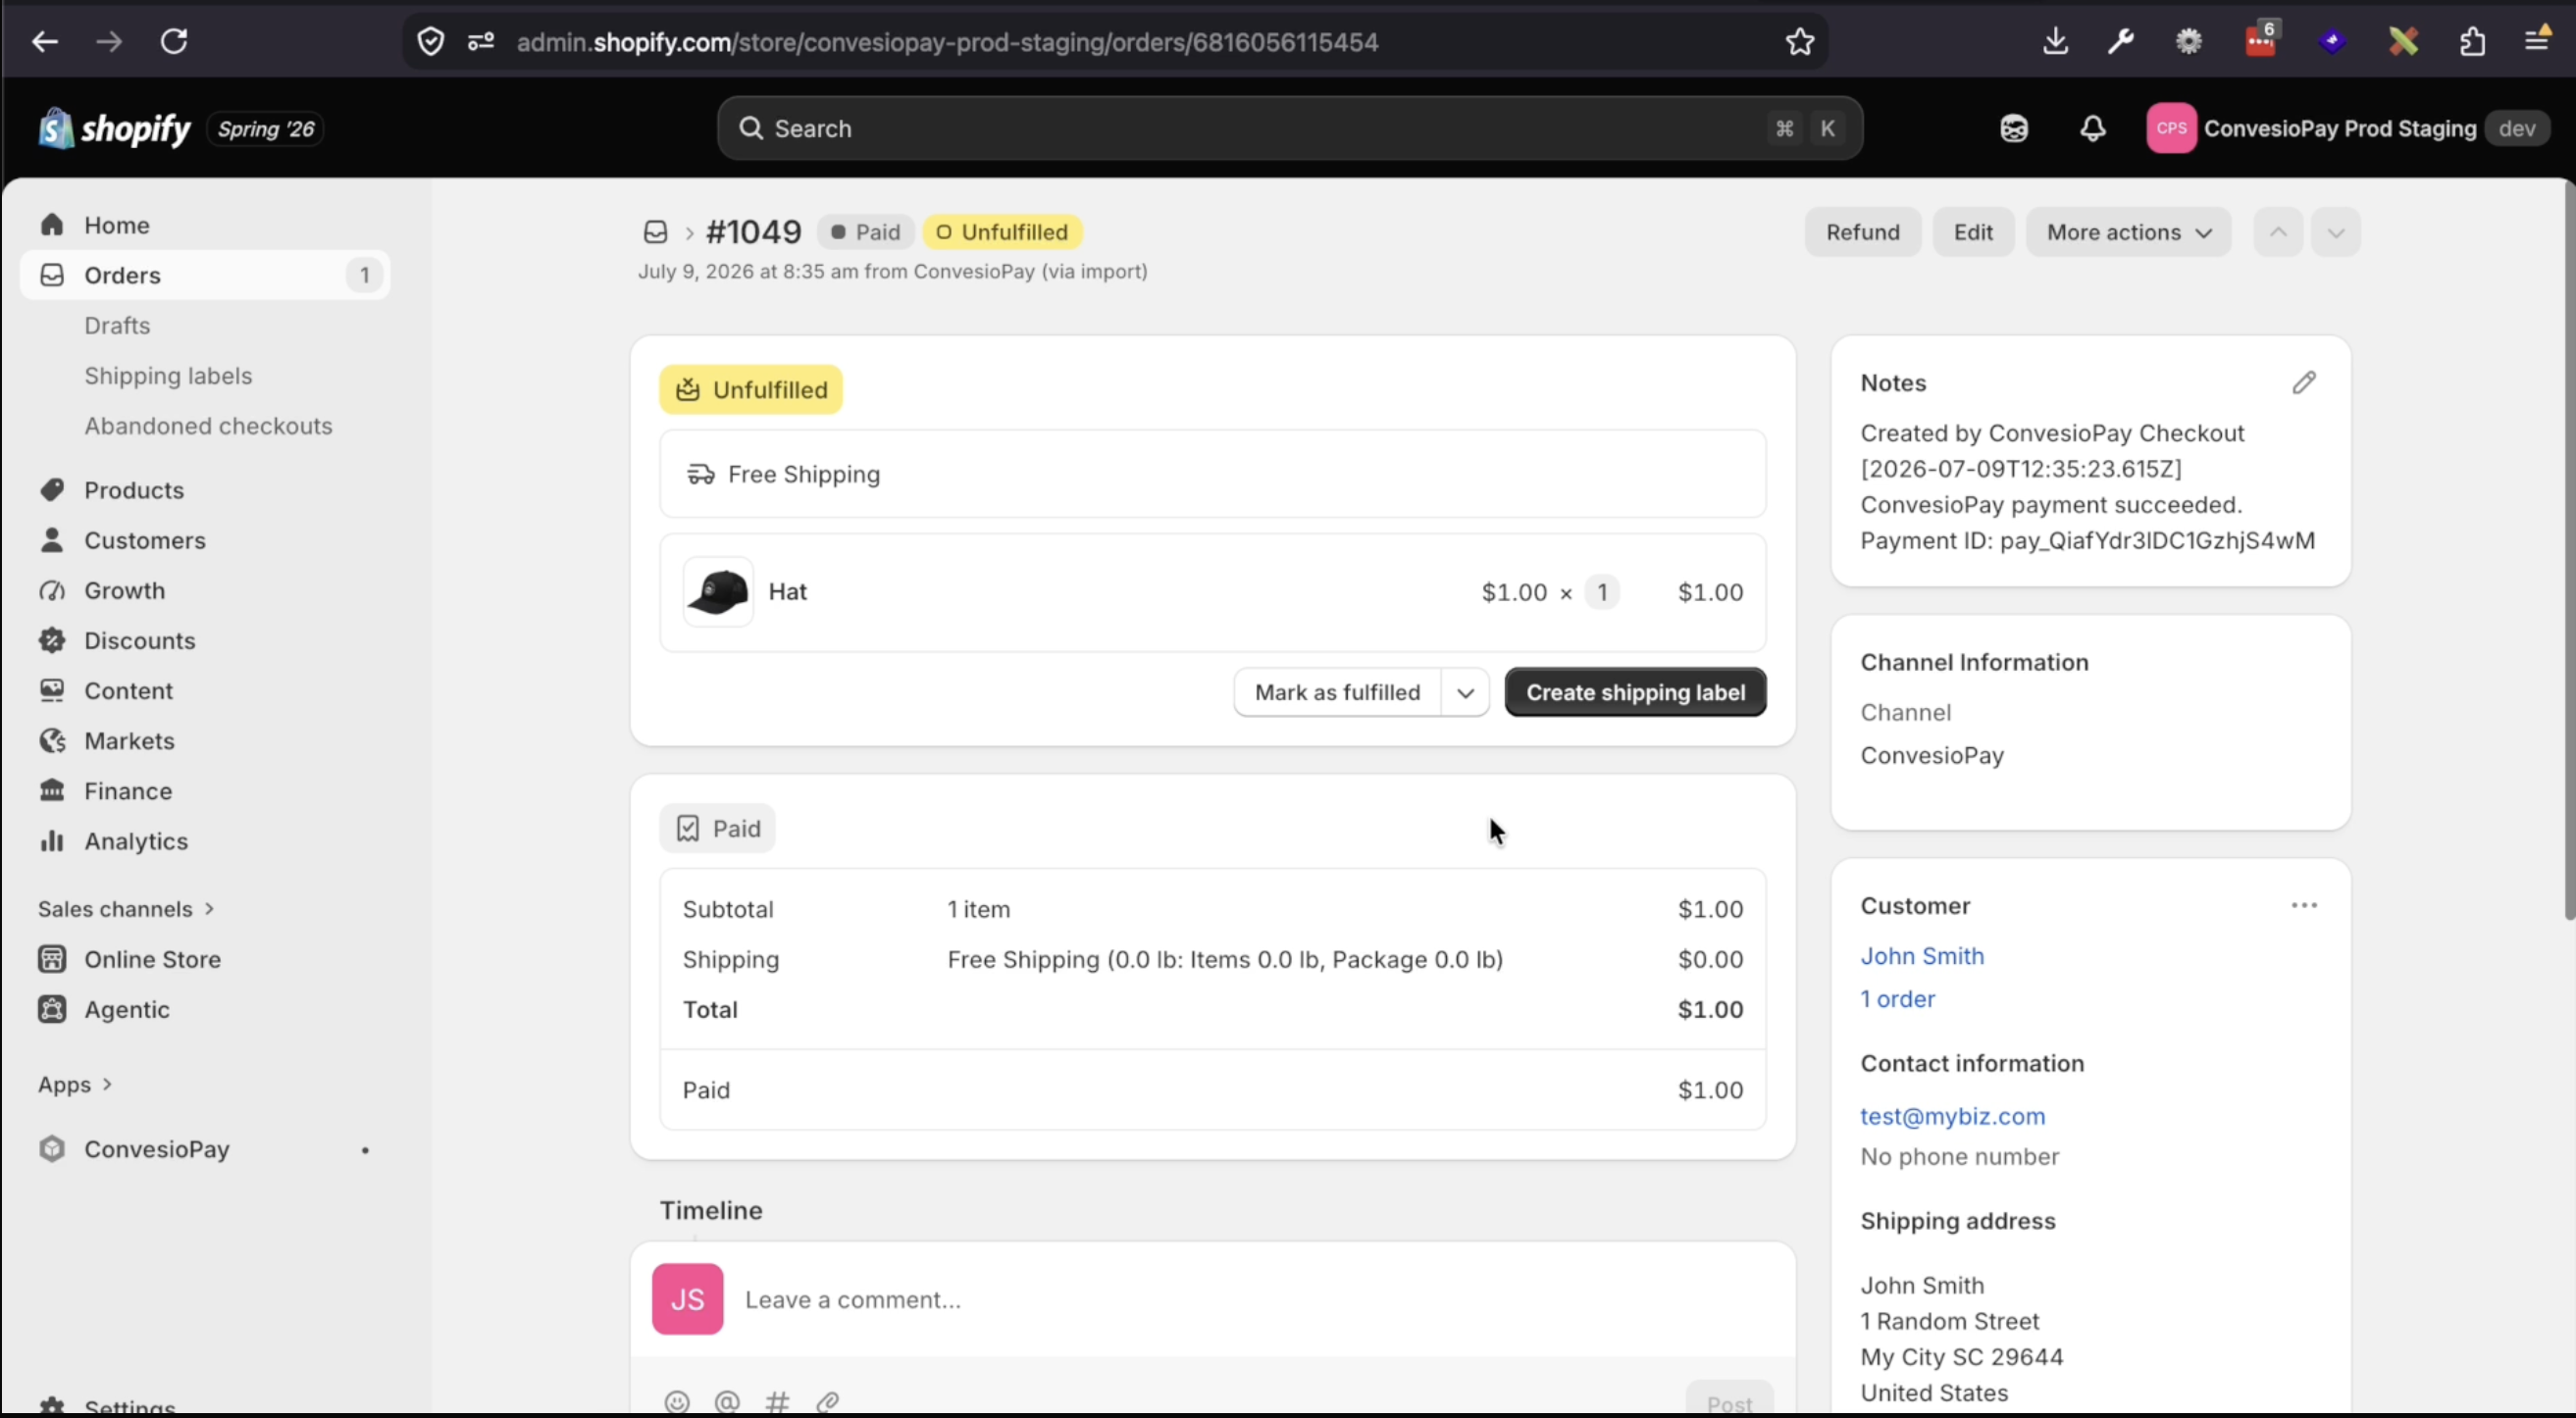
Task: Open Shipping labels in the sidebar
Action: point(168,376)
